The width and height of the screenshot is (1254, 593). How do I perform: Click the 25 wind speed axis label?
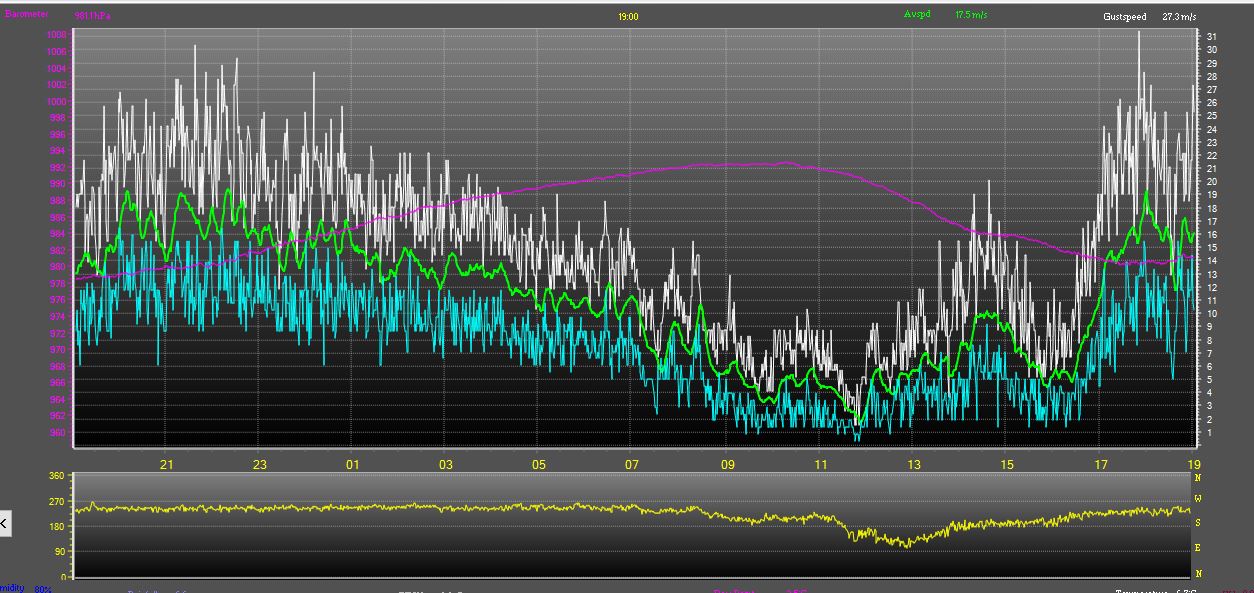click(x=1212, y=116)
